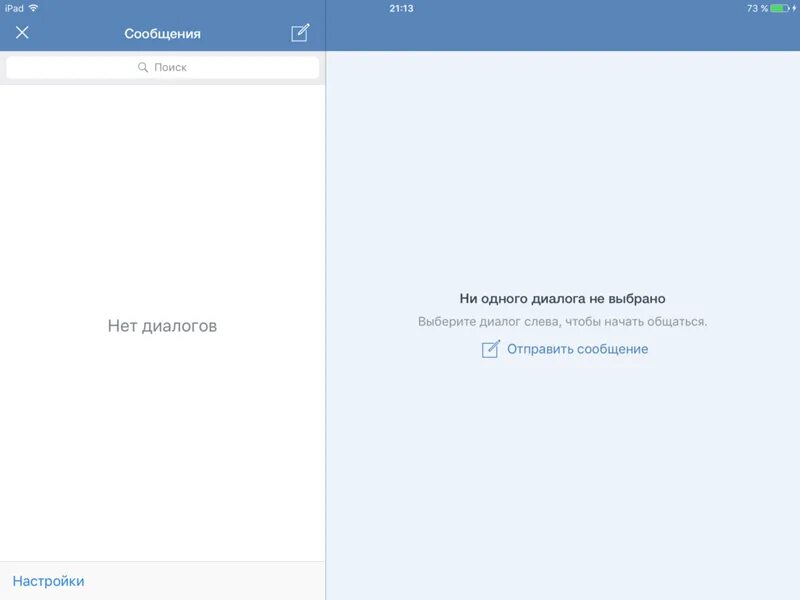
Task: Click the Сообщения header title
Action: (162, 34)
